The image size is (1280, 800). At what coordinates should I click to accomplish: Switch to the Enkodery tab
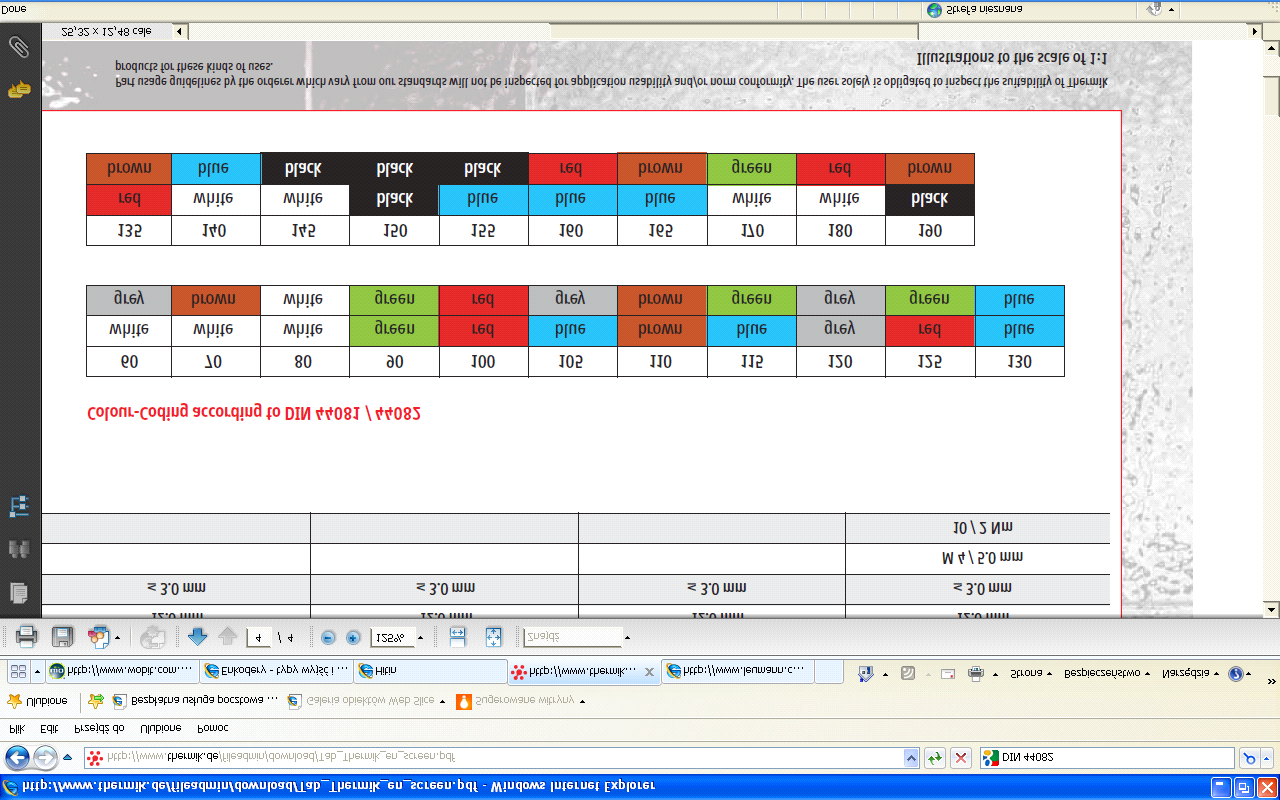click(x=275, y=672)
